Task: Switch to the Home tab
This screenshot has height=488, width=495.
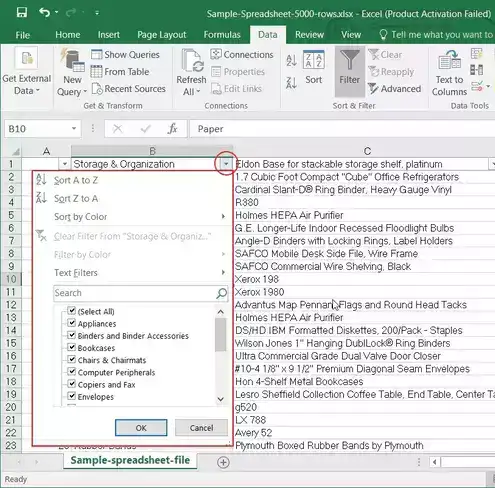Action: click(68, 35)
